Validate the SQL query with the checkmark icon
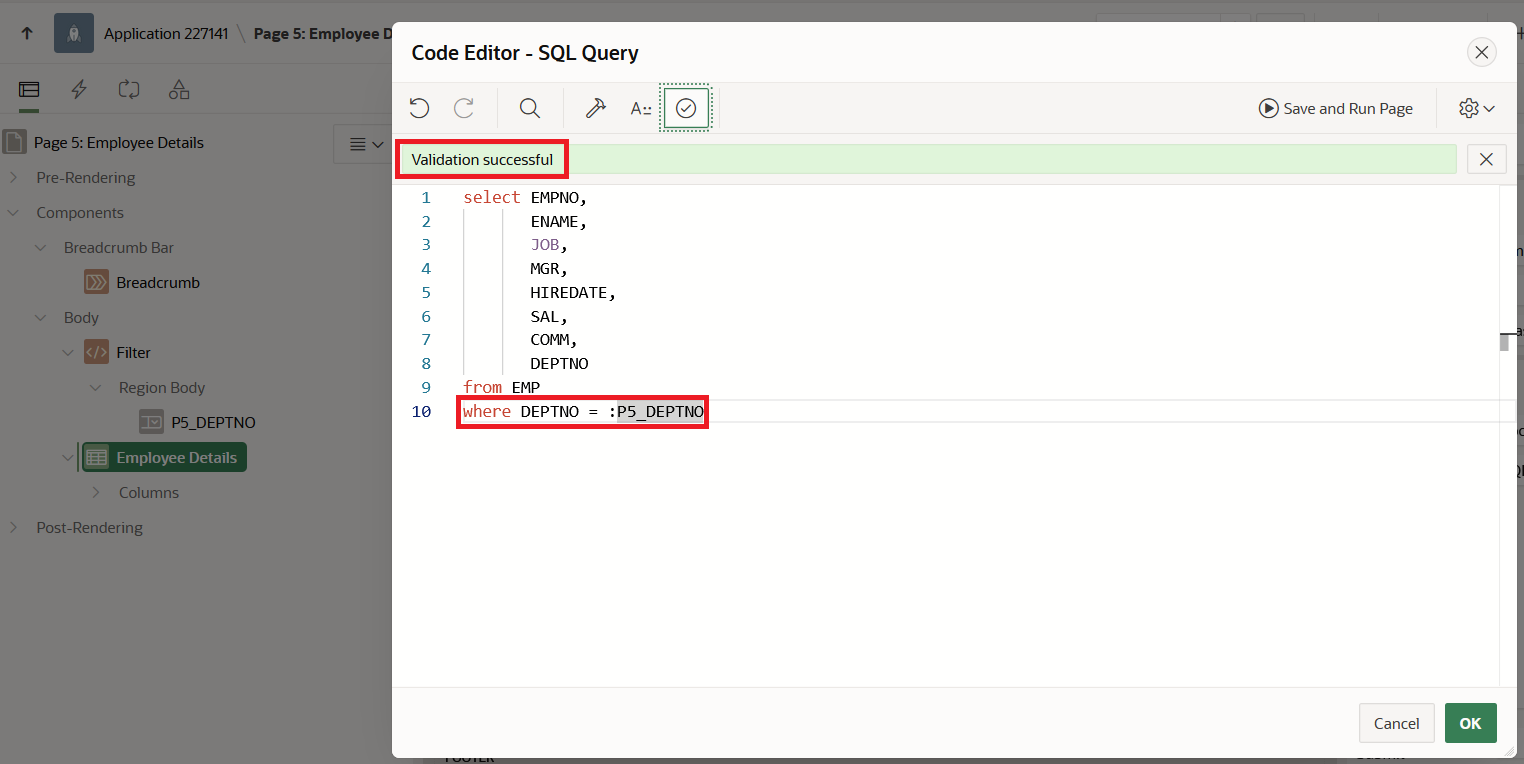This screenshot has width=1524, height=764. point(686,108)
